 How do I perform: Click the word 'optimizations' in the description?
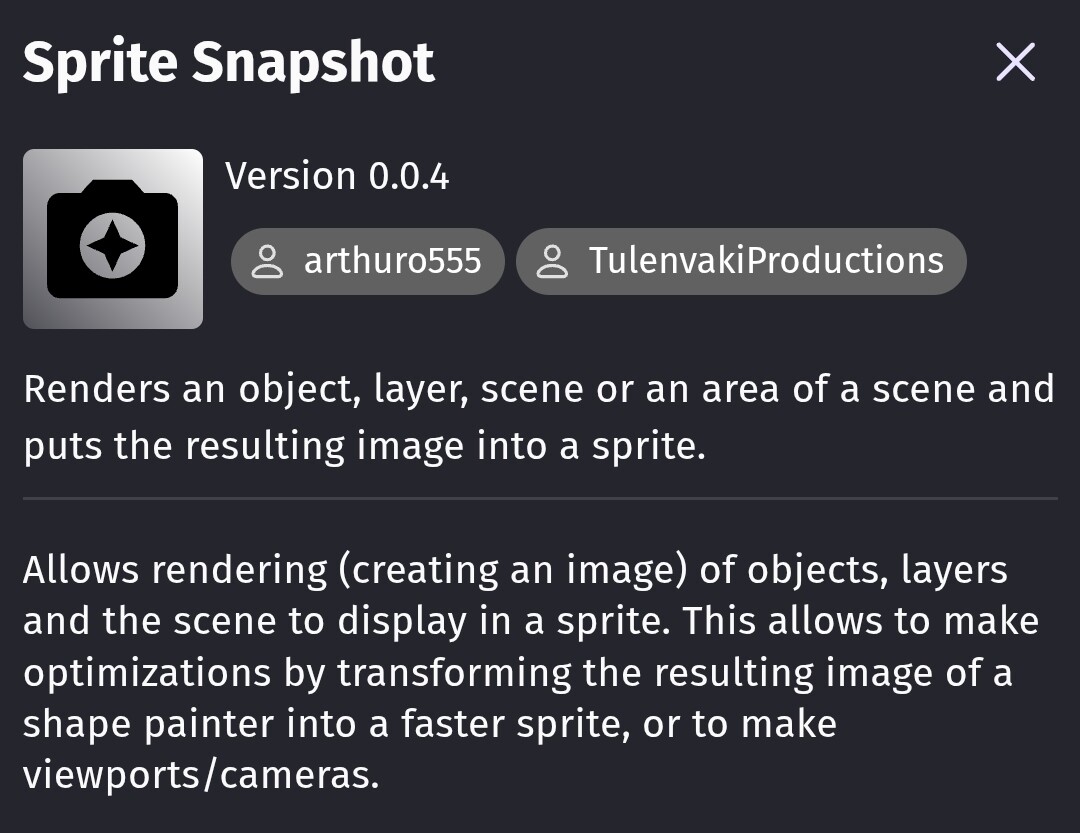(x=147, y=673)
